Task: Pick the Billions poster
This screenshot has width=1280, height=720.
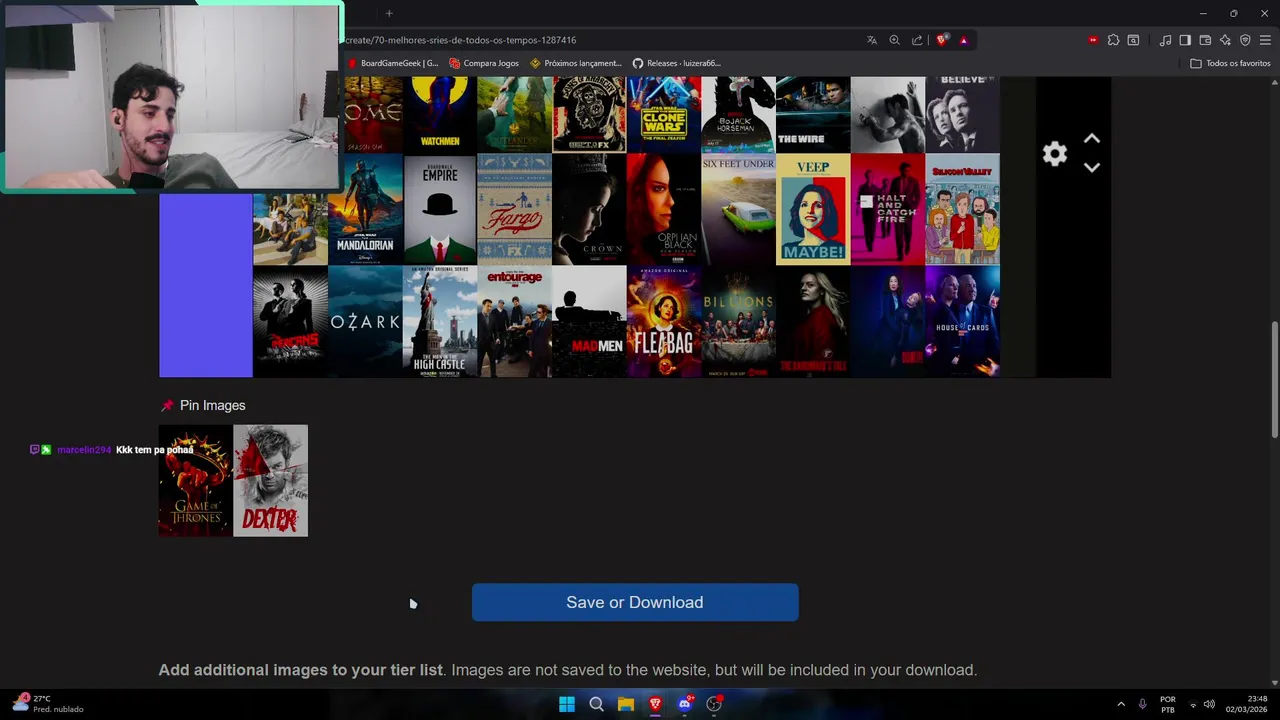Action: pyautogui.click(x=738, y=321)
